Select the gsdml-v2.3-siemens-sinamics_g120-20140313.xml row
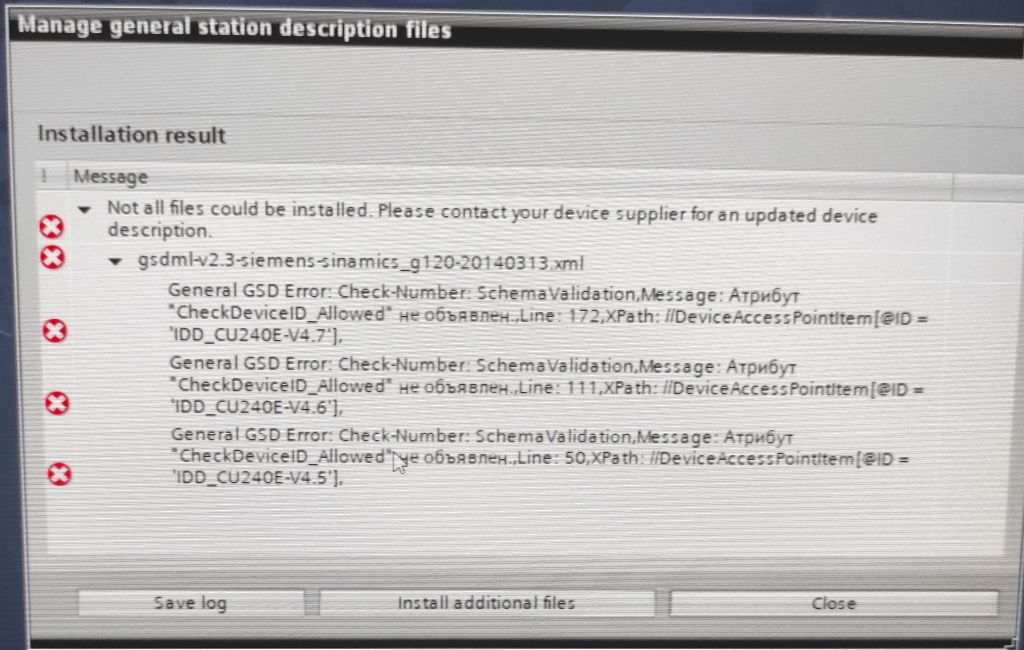The height and width of the screenshot is (650, 1024). point(360,262)
